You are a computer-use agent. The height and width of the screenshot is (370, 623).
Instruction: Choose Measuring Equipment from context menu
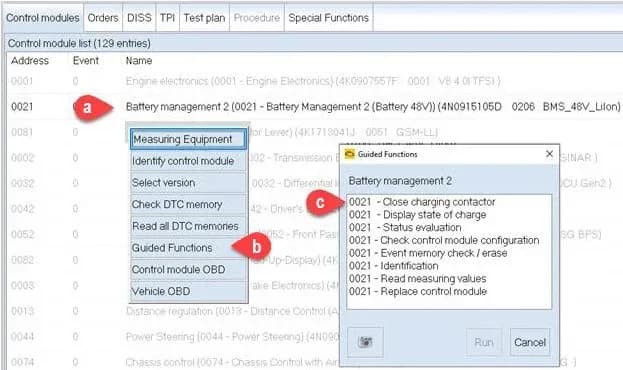pyautogui.click(x=188, y=139)
